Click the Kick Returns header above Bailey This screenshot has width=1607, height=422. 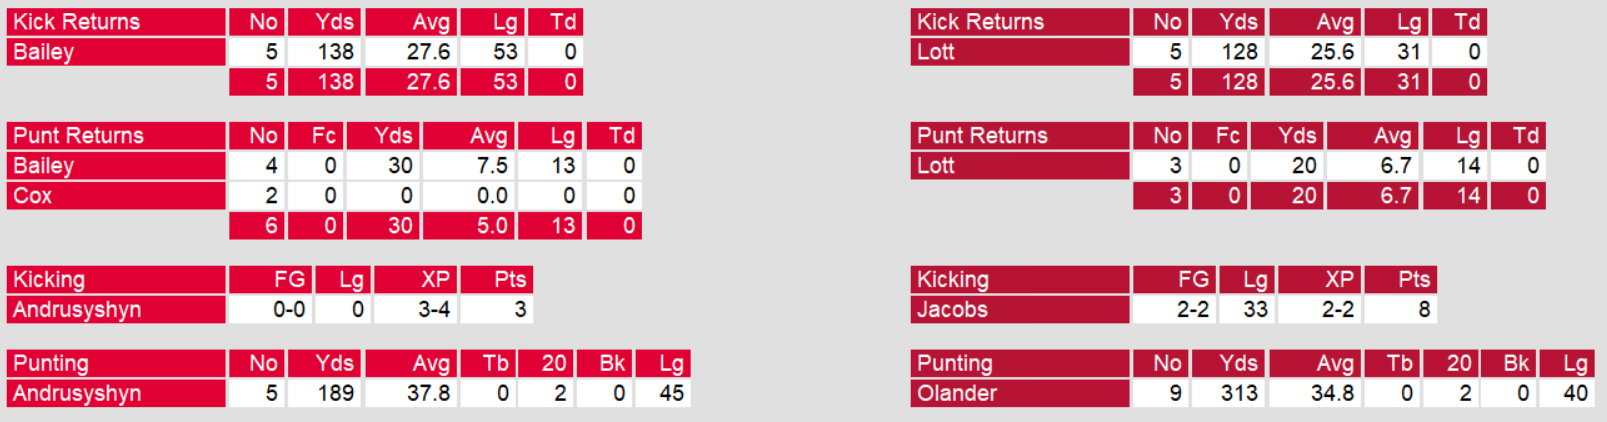point(77,22)
